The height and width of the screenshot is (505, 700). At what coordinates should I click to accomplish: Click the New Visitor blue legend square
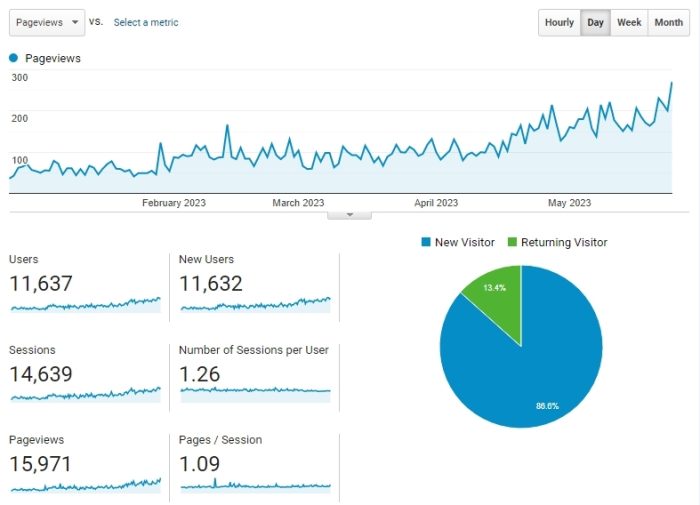point(426,242)
